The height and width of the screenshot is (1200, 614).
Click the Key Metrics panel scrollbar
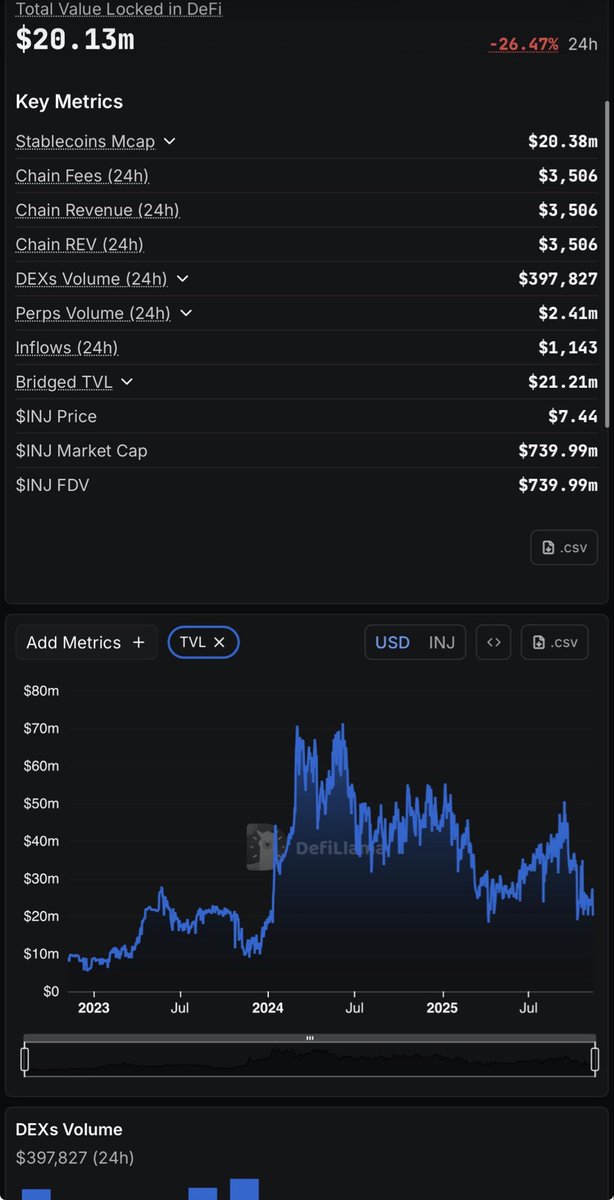(x=606, y=265)
